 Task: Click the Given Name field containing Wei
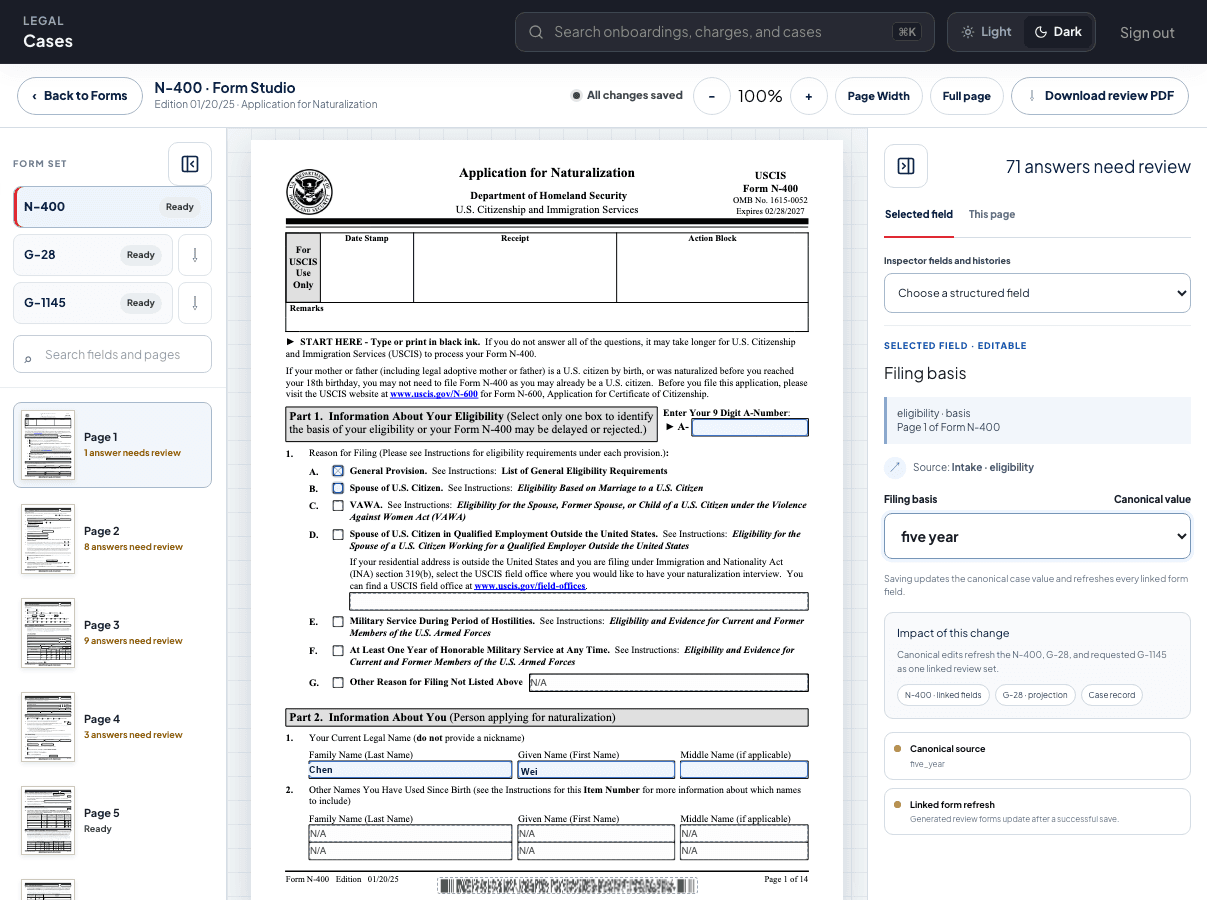click(x=596, y=770)
